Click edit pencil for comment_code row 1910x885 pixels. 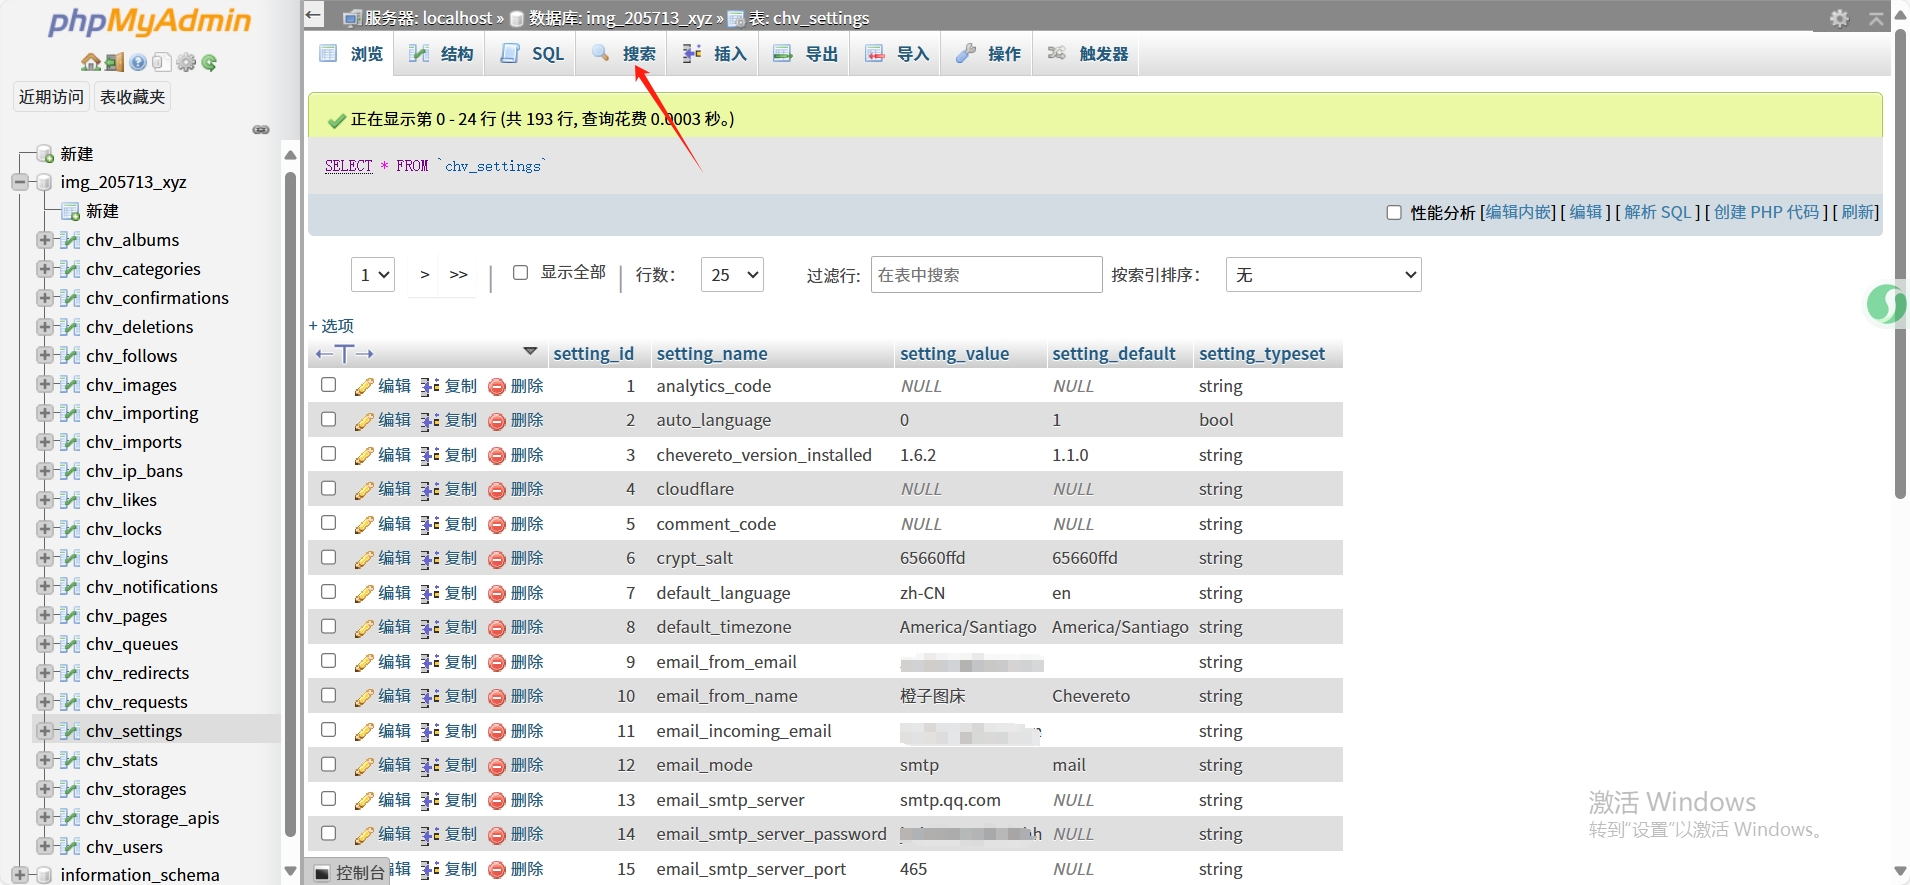point(364,524)
